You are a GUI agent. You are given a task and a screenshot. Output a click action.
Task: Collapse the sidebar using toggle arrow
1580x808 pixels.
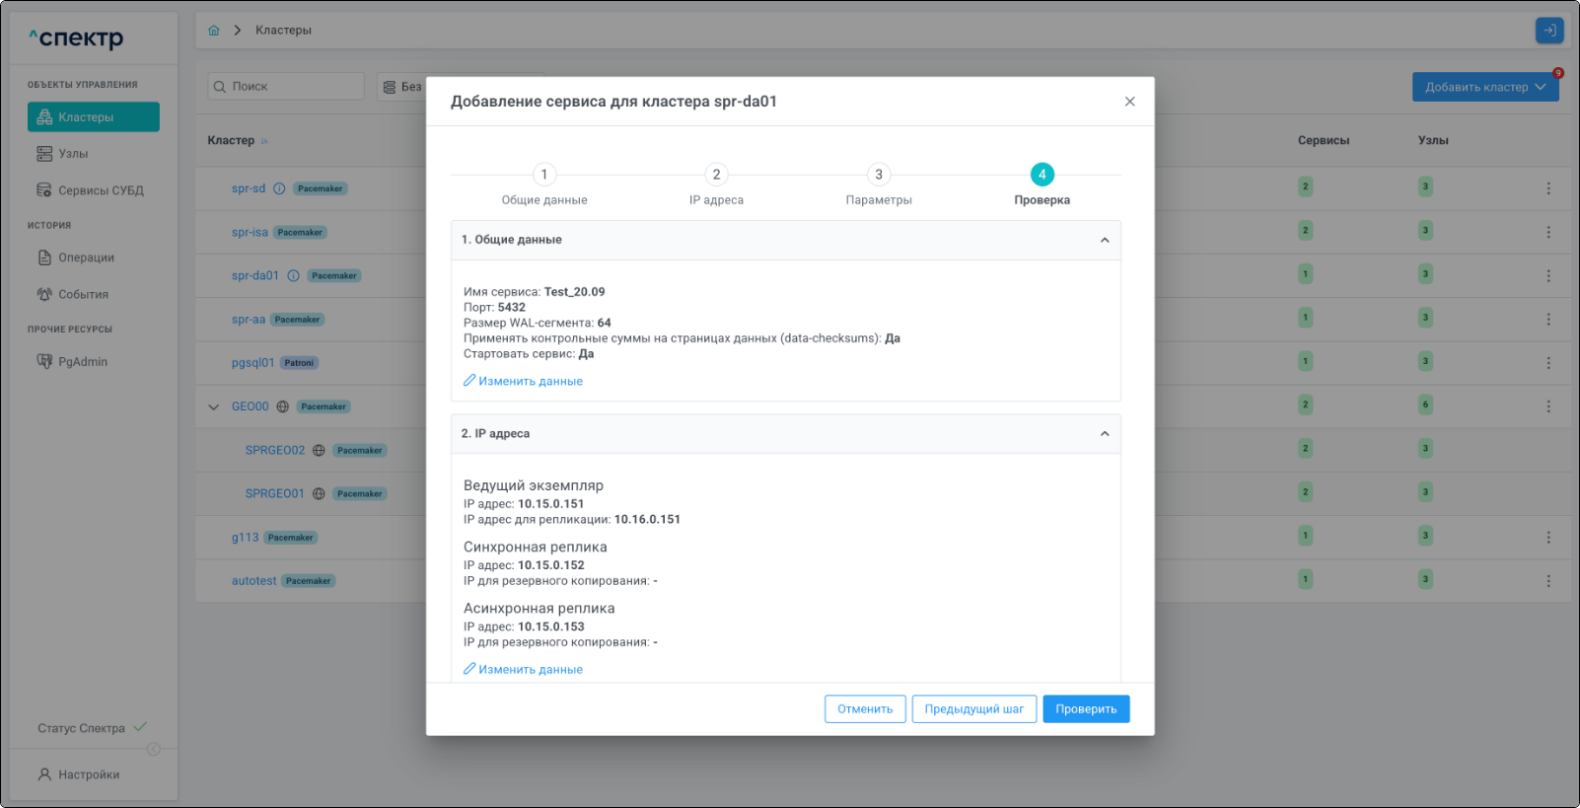(x=153, y=749)
